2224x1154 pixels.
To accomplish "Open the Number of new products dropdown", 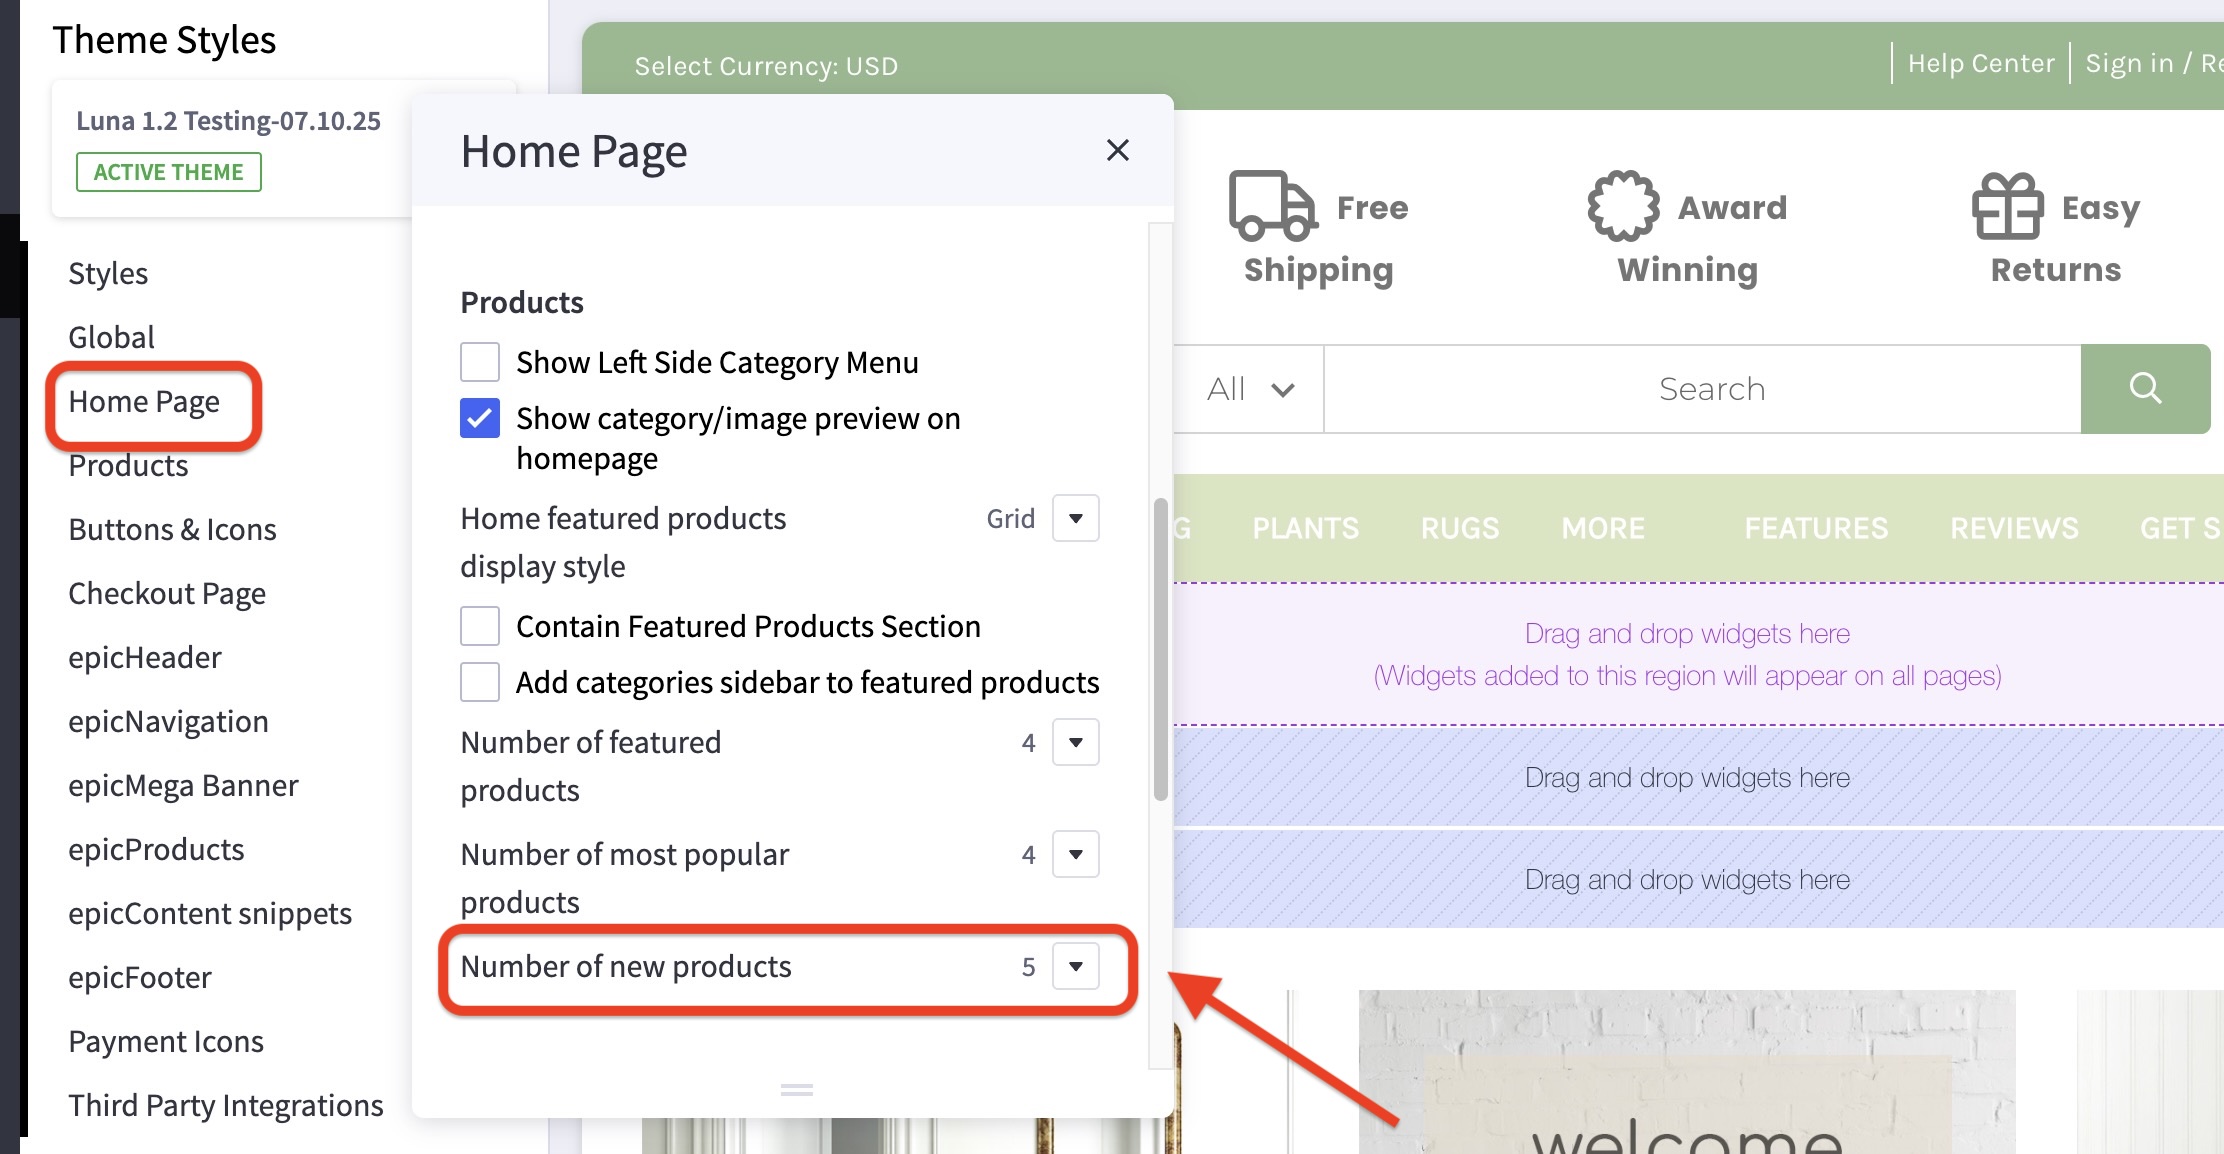I will click(1075, 966).
